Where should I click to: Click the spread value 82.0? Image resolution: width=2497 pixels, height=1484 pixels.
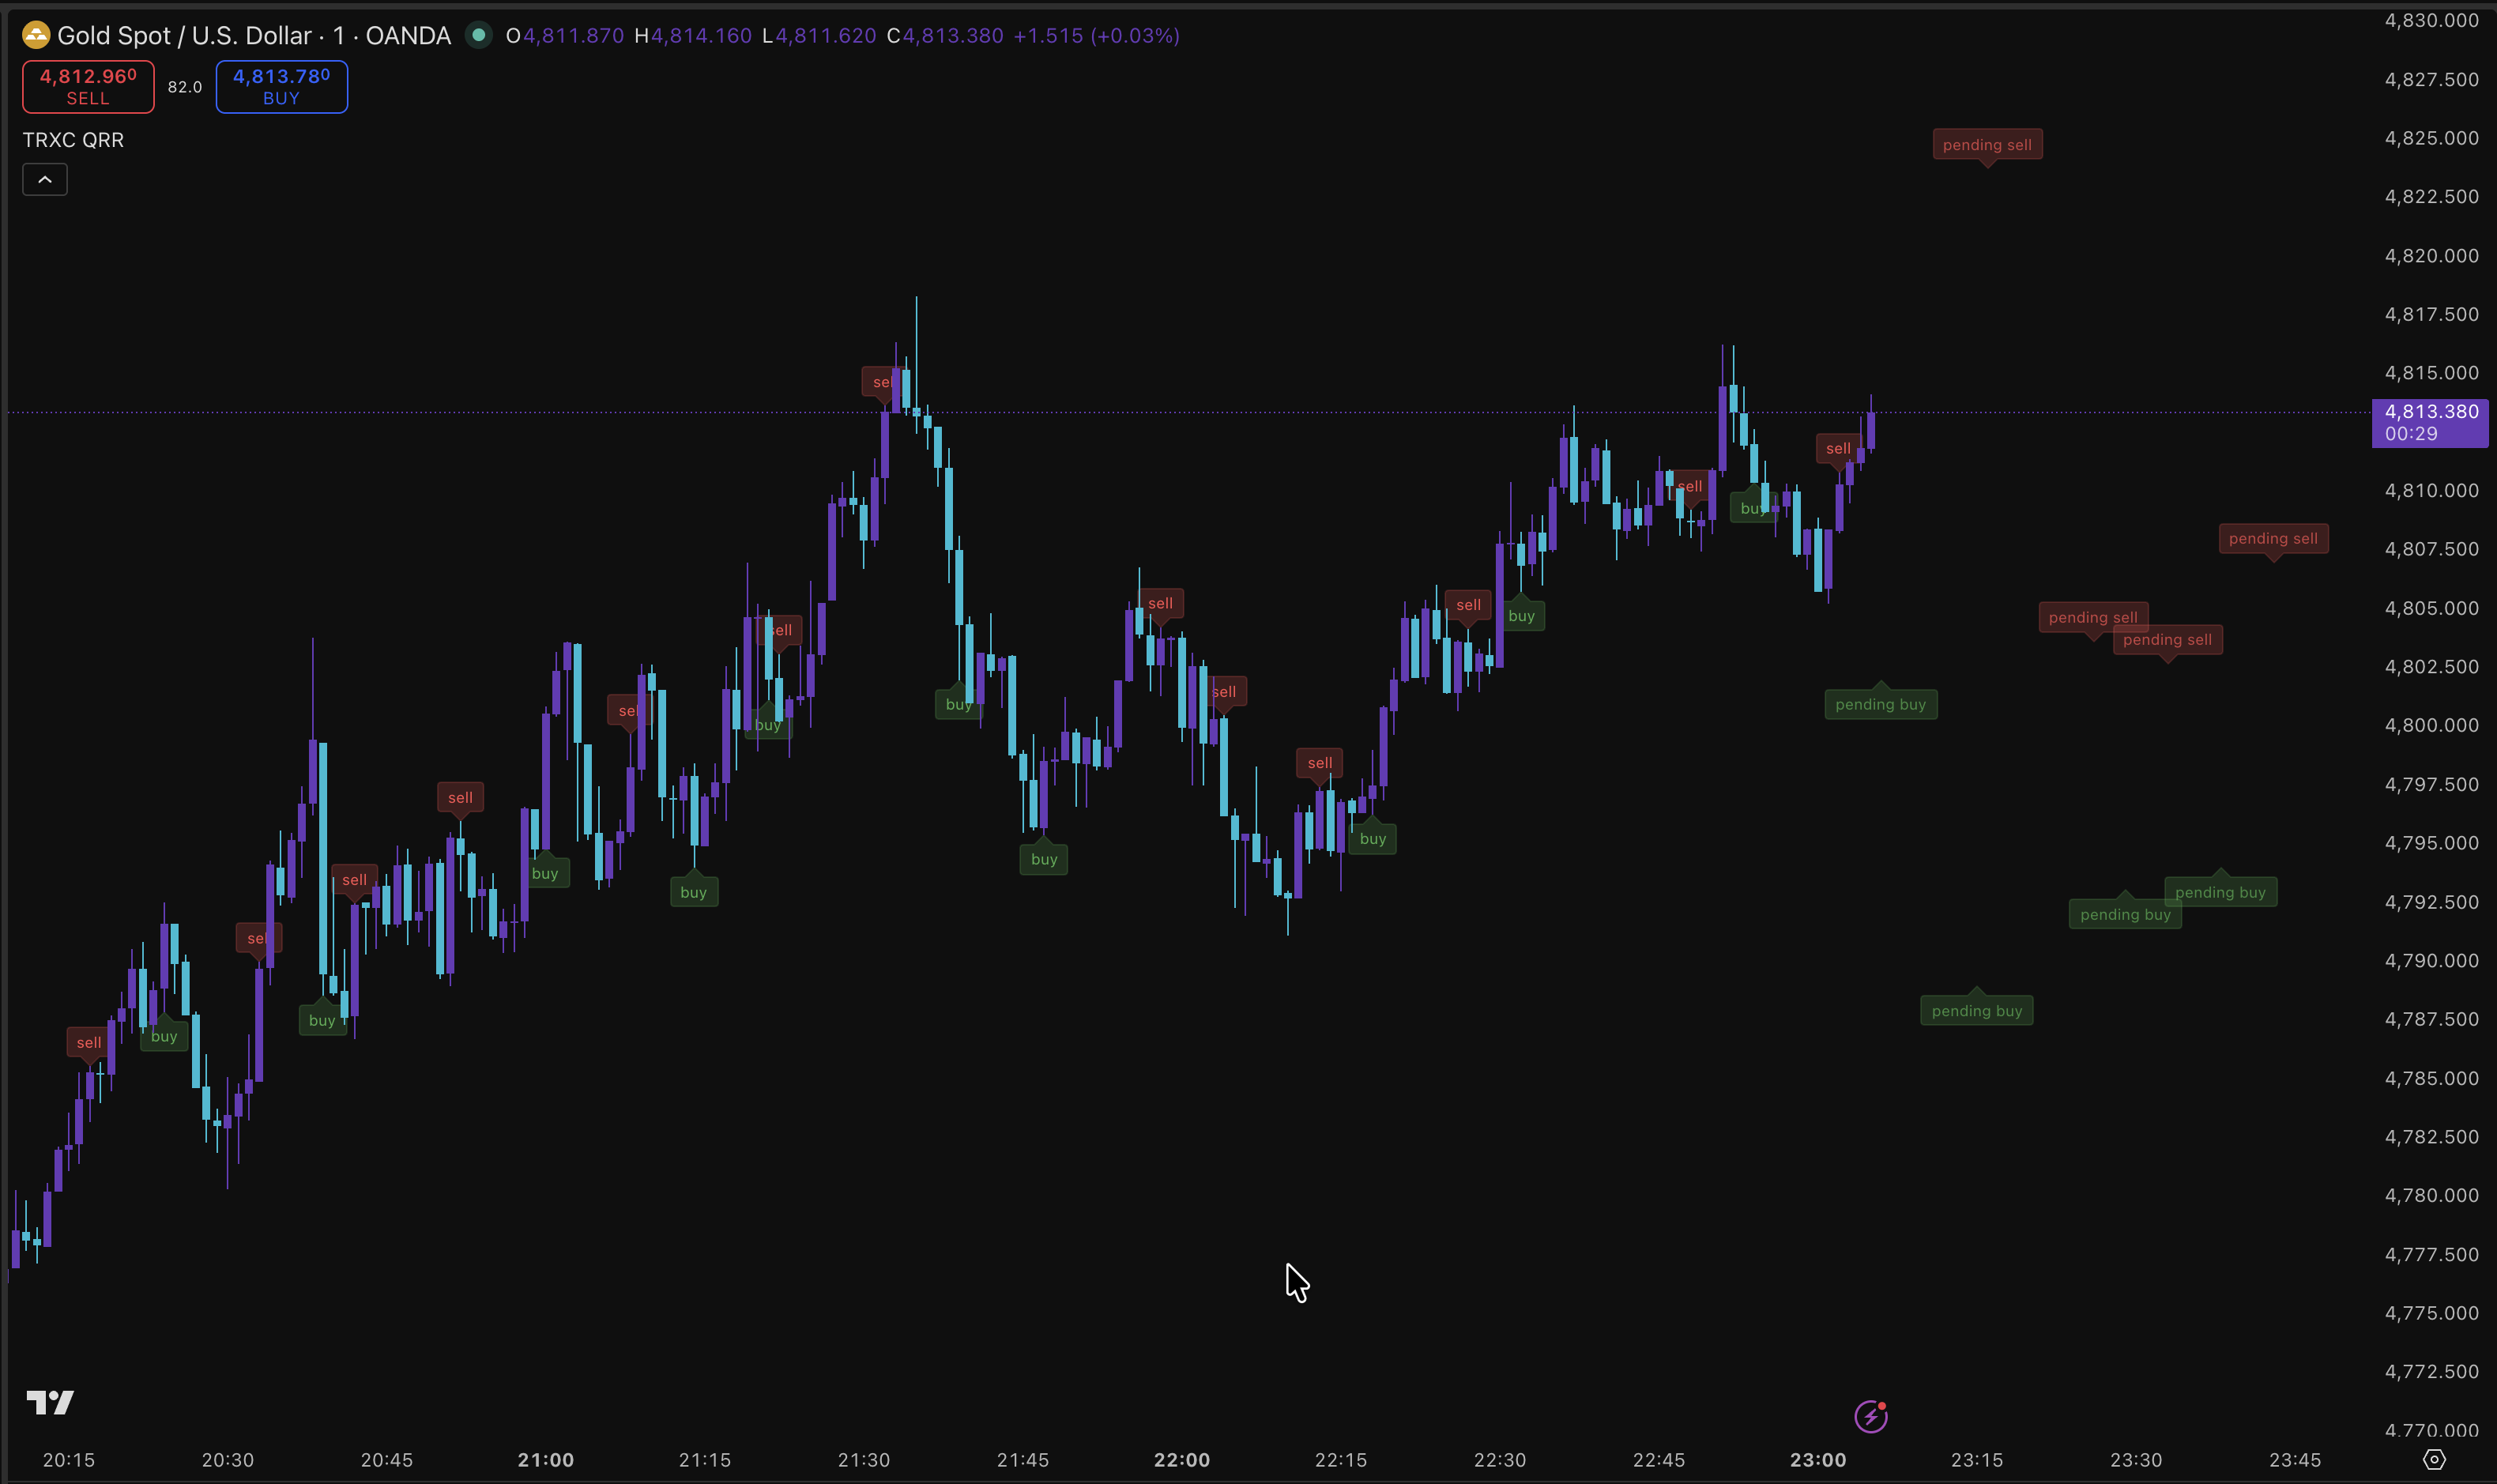coord(184,86)
